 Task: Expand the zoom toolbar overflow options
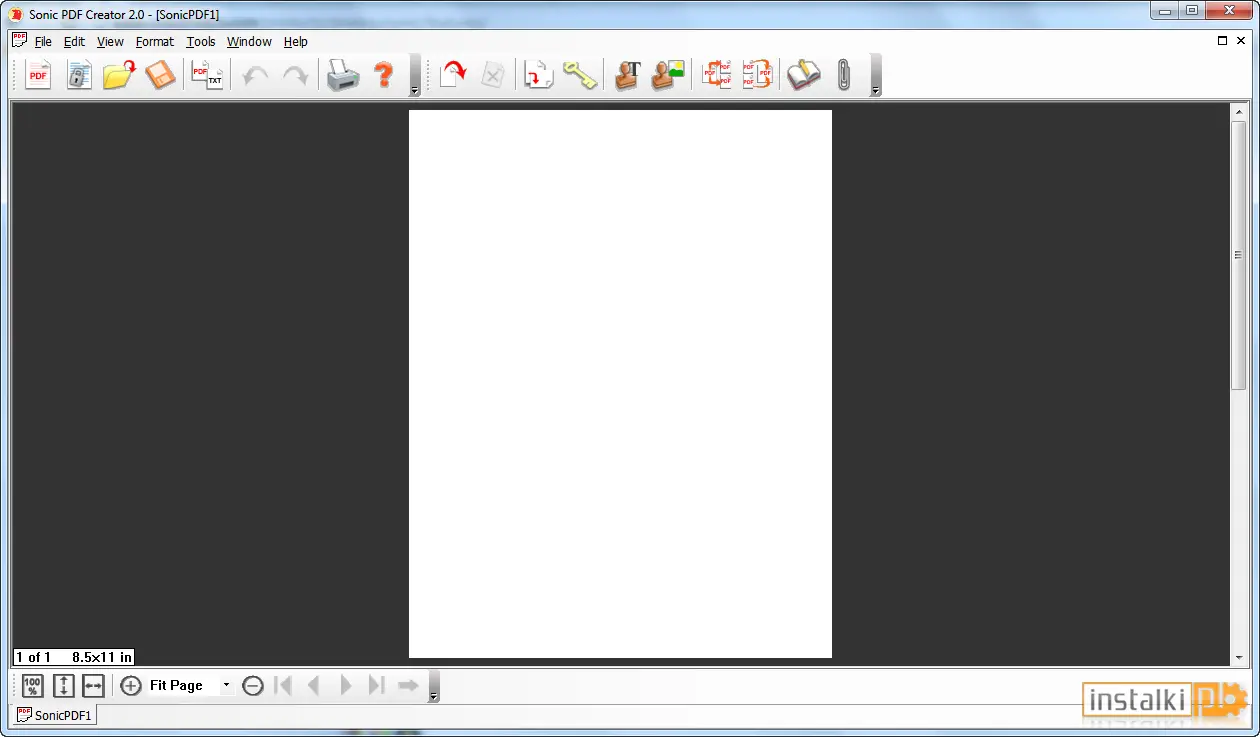tap(433, 686)
